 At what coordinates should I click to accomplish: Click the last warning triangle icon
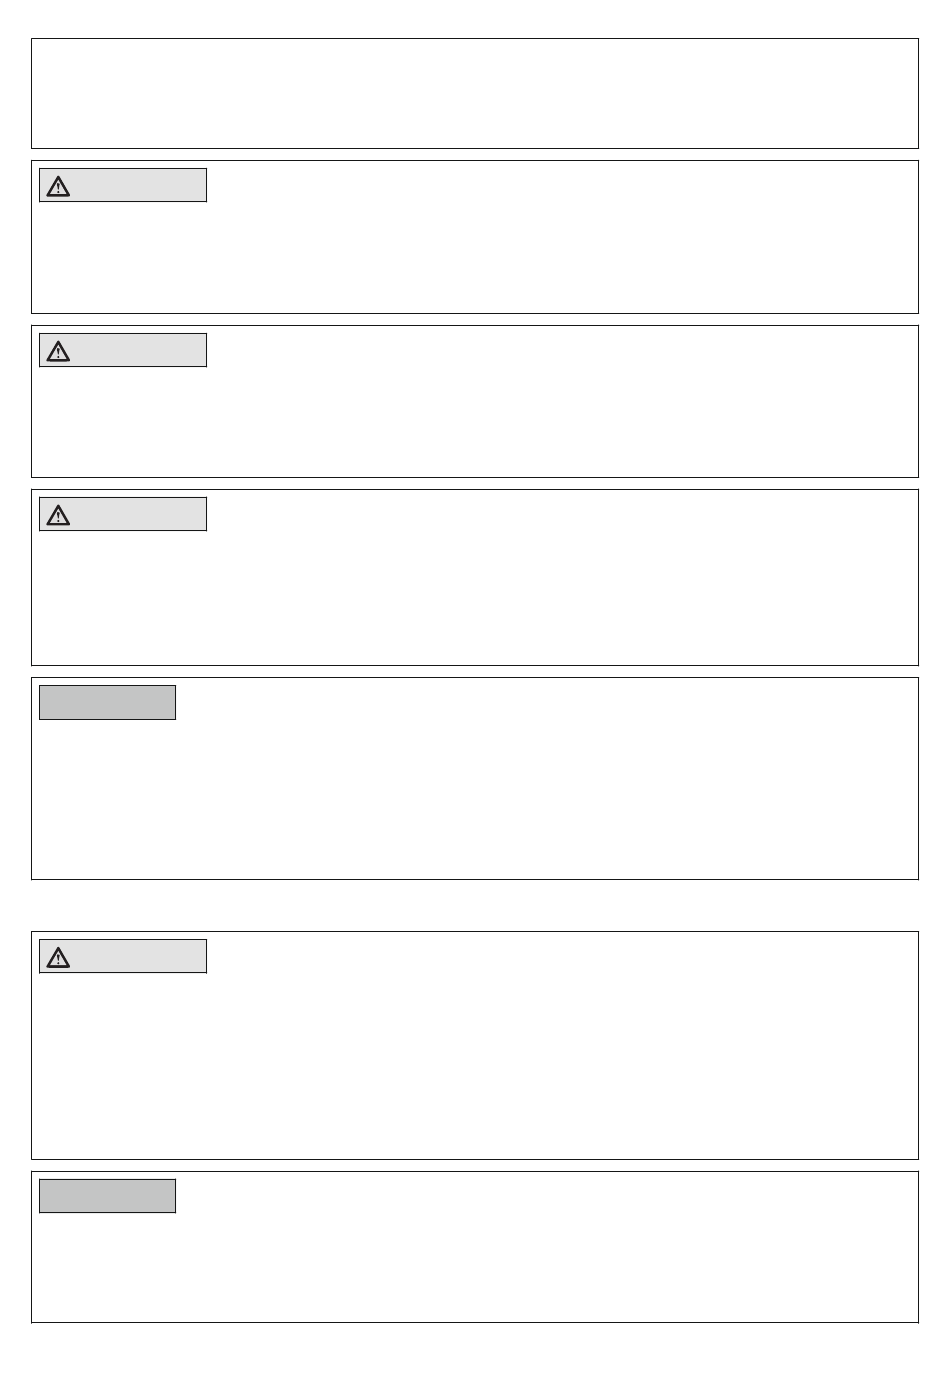58,957
